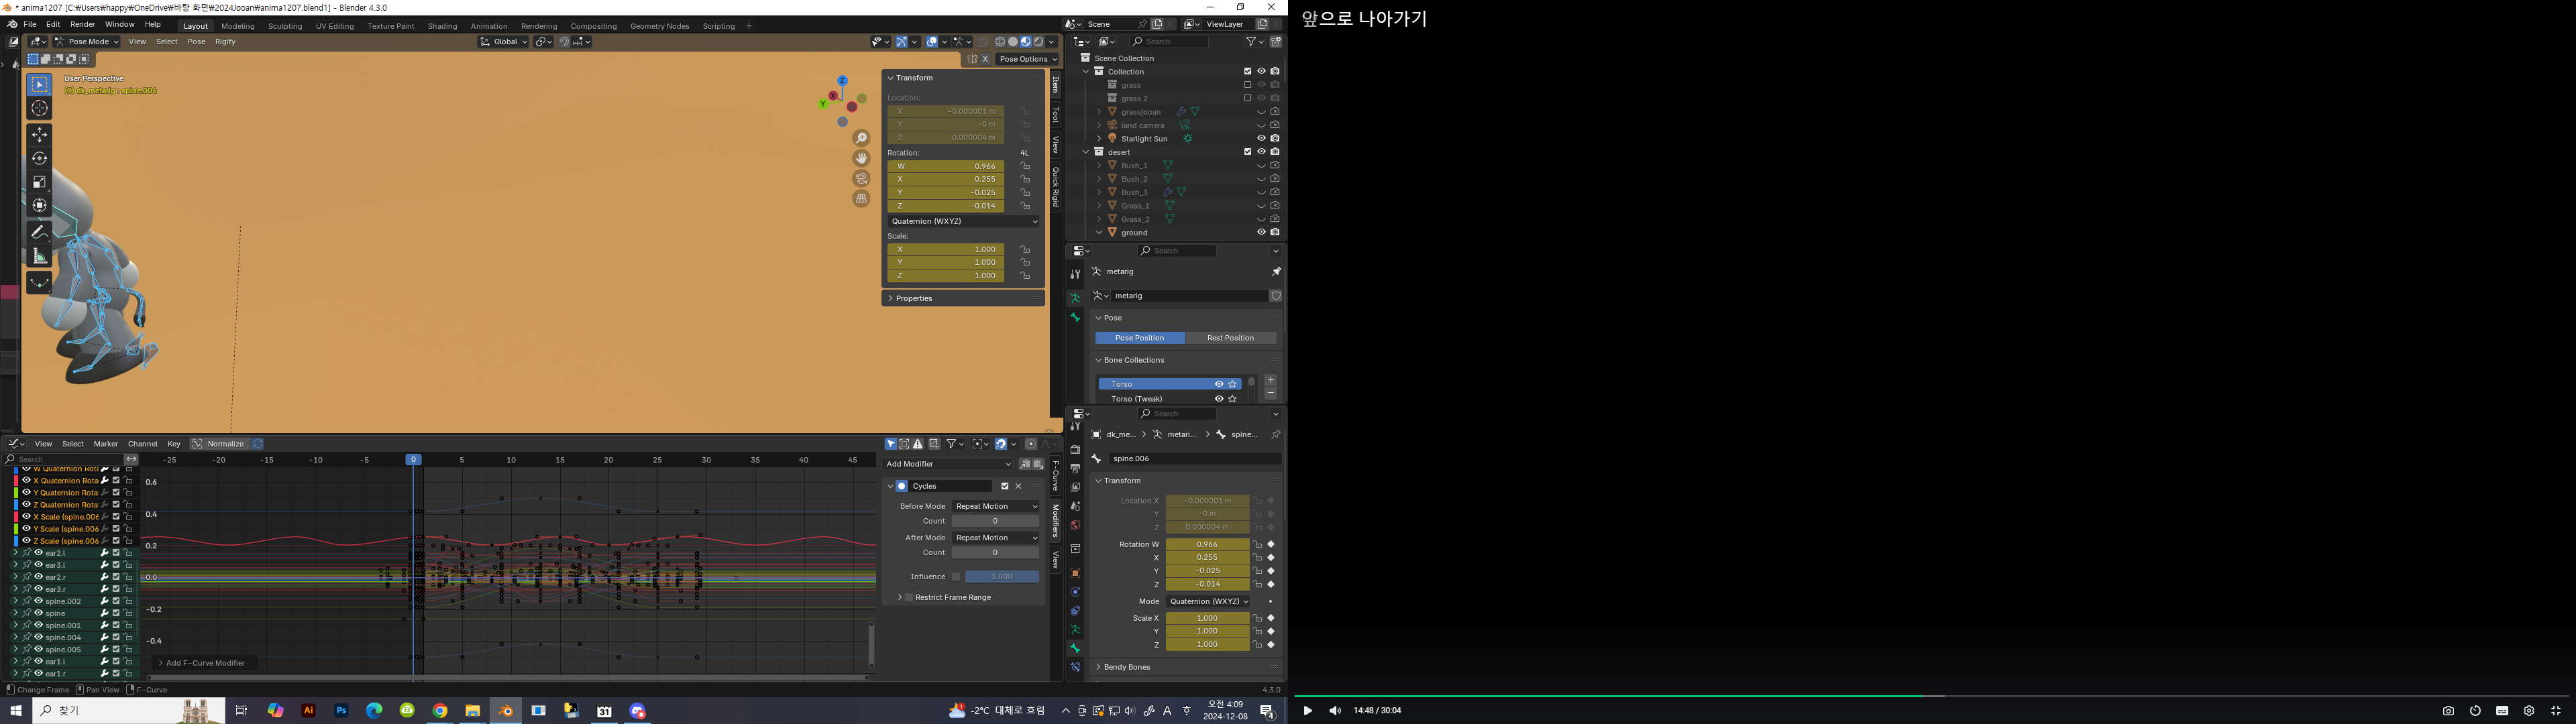The image size is (2576, 724).
Task: Play the video in the player
Action: 1307,711
